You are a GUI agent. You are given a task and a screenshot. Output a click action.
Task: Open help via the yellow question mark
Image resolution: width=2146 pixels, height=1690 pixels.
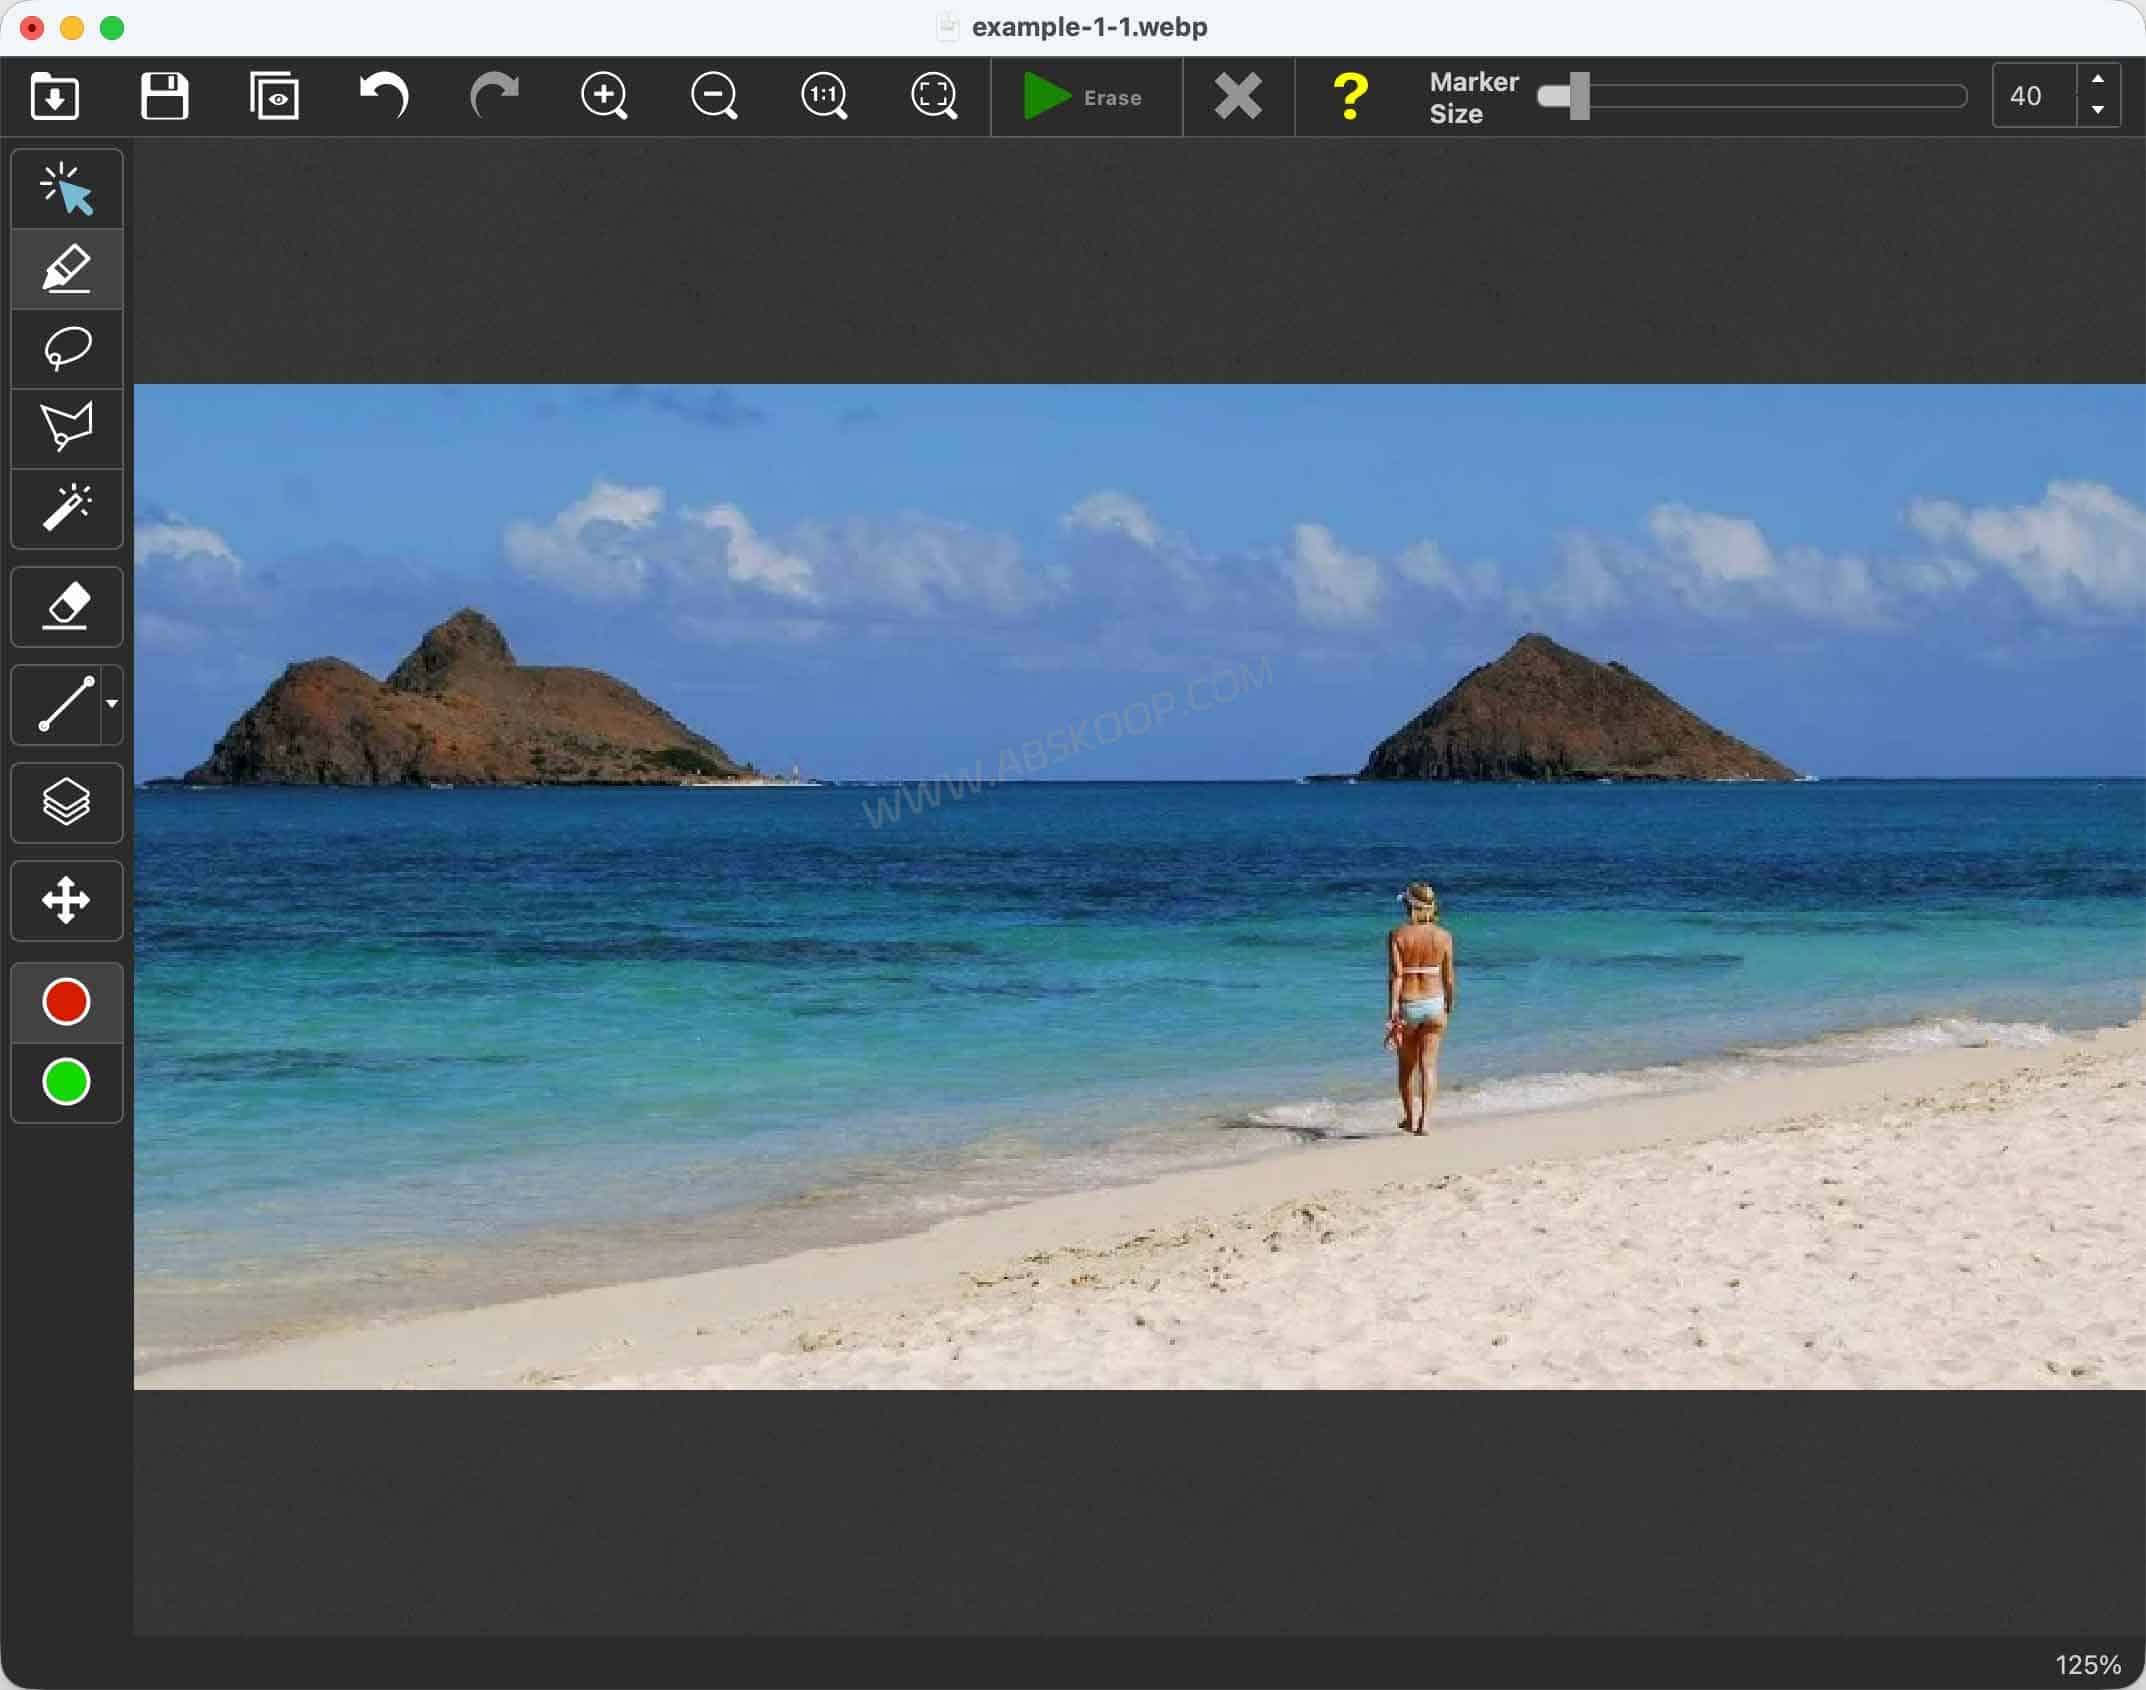click(x=1350, y=97)
